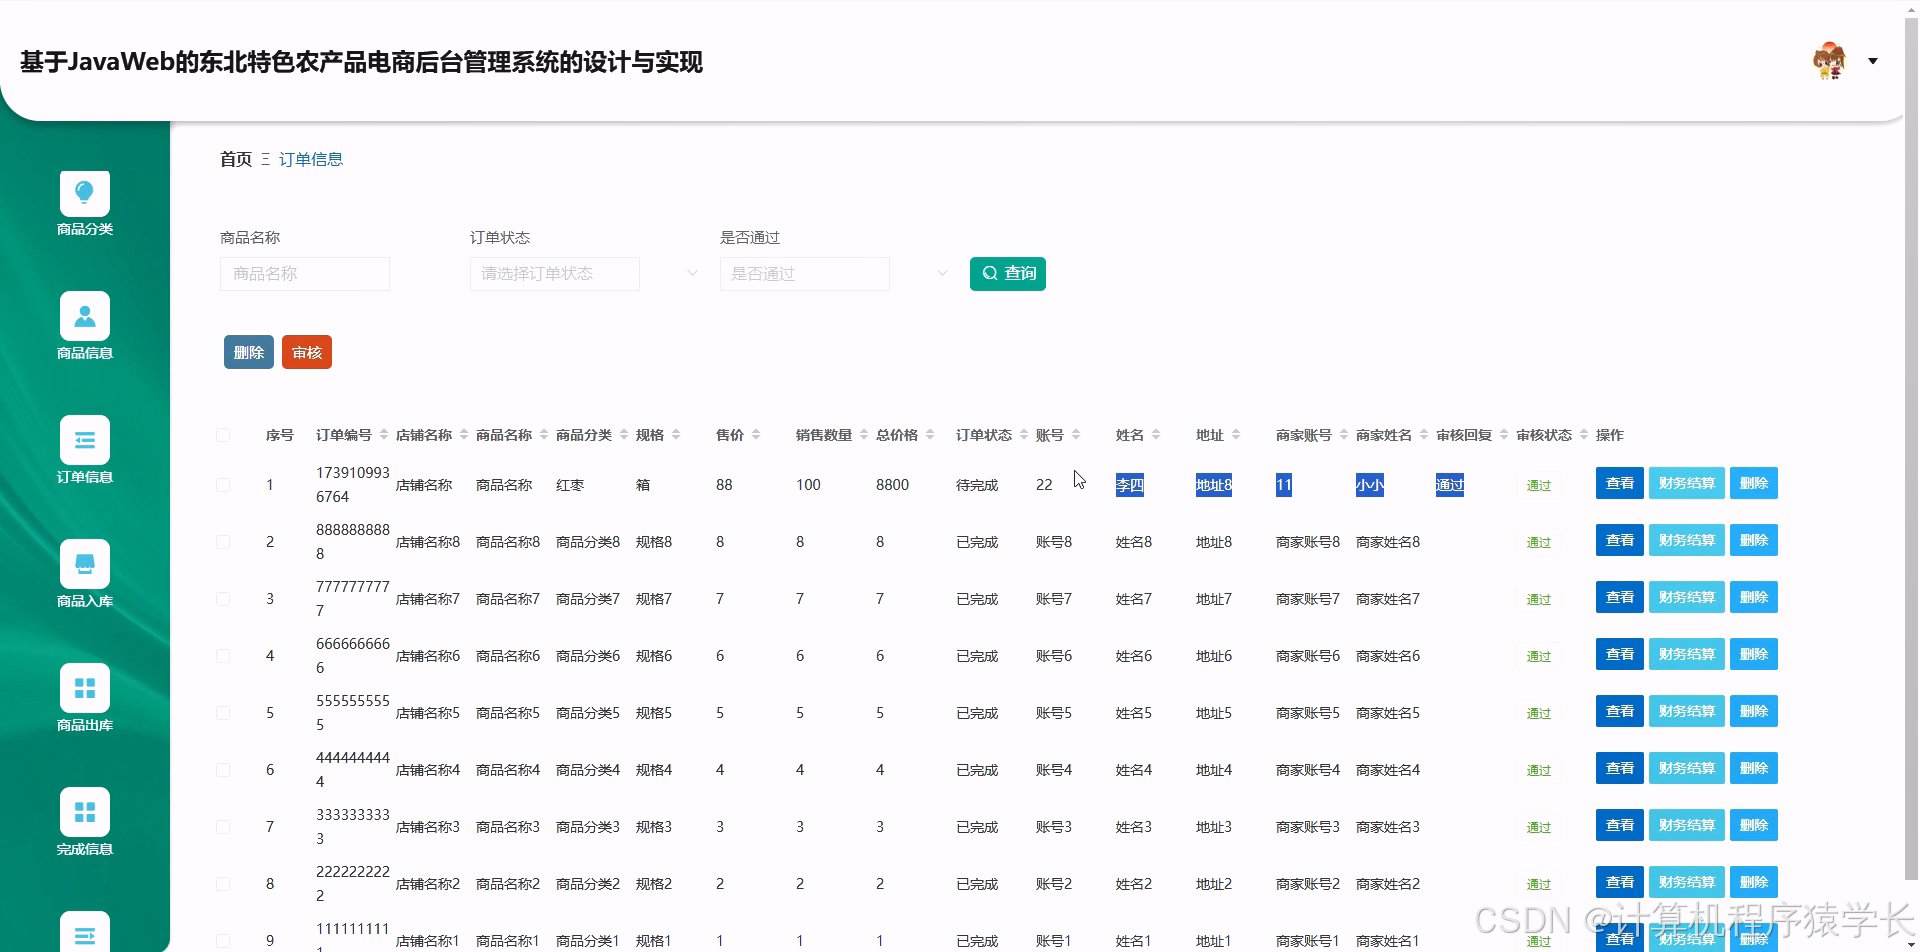Image resolution: width=1920 pixels, height=952 pixels.
Task: Sort by 商家账号 column arrows
Action: [x=1343, y=435]
